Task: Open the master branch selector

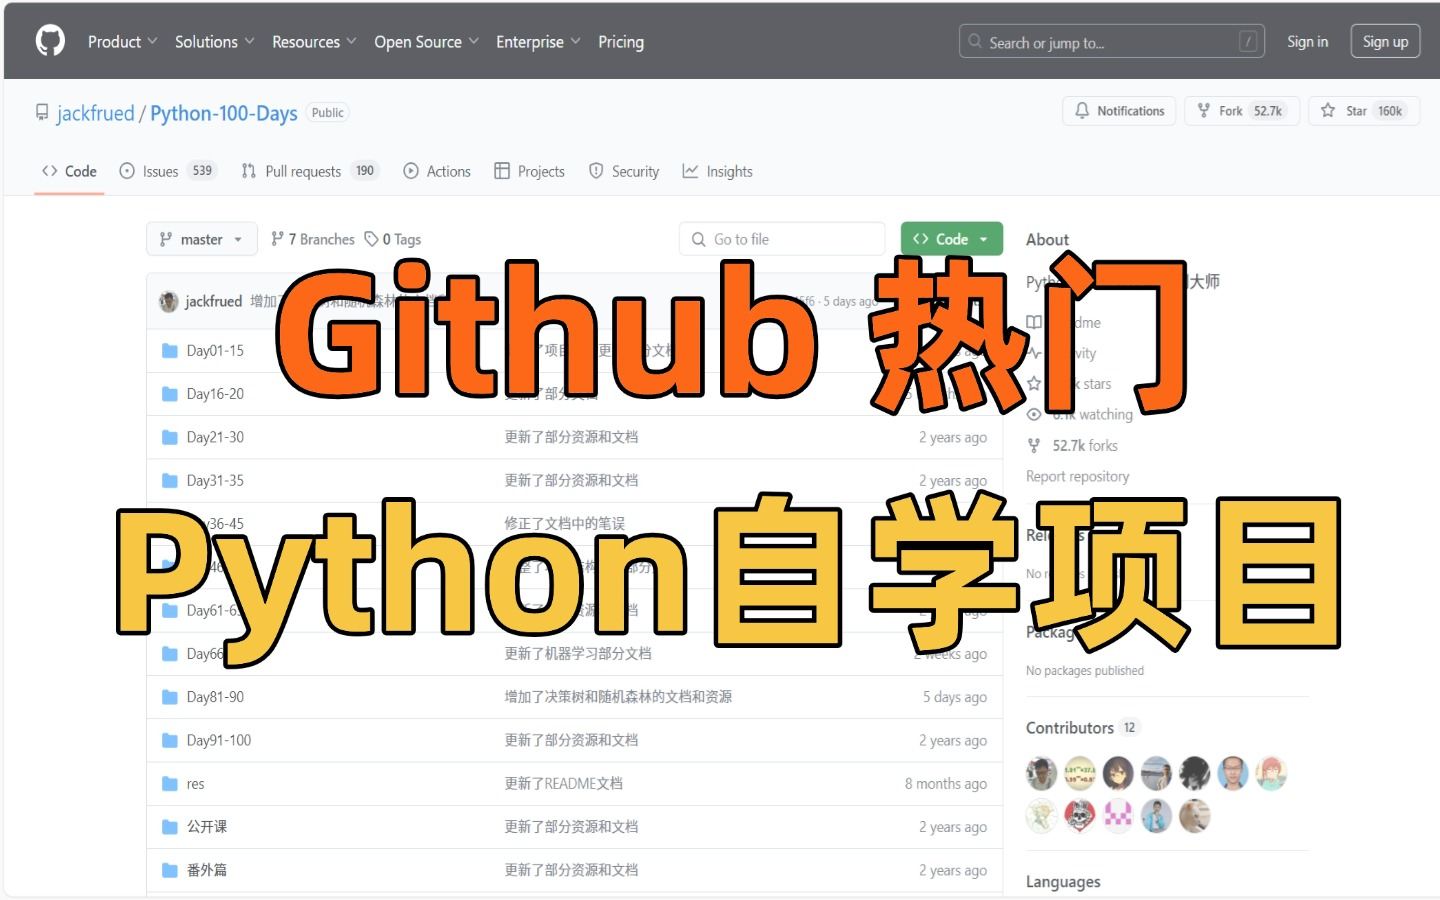Action: 202,239
